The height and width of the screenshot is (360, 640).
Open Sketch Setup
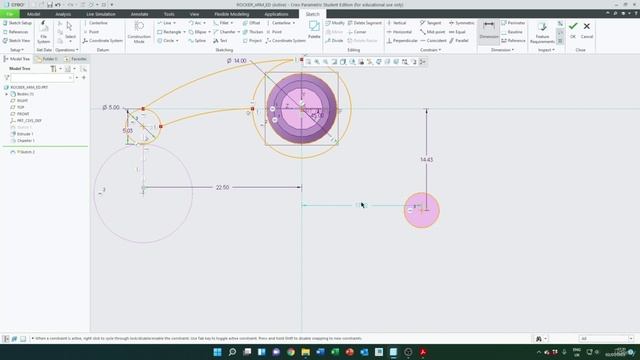point(17,23)
